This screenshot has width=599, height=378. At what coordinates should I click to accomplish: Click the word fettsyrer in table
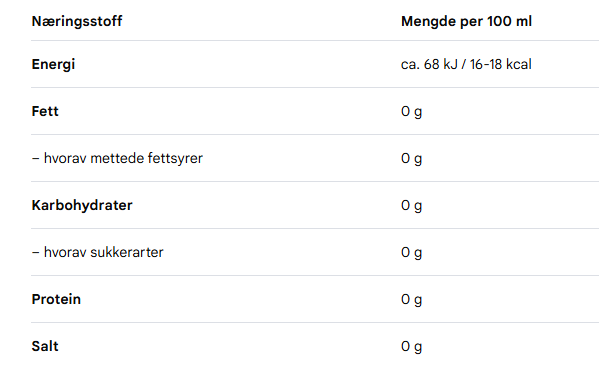coord(175,158)
